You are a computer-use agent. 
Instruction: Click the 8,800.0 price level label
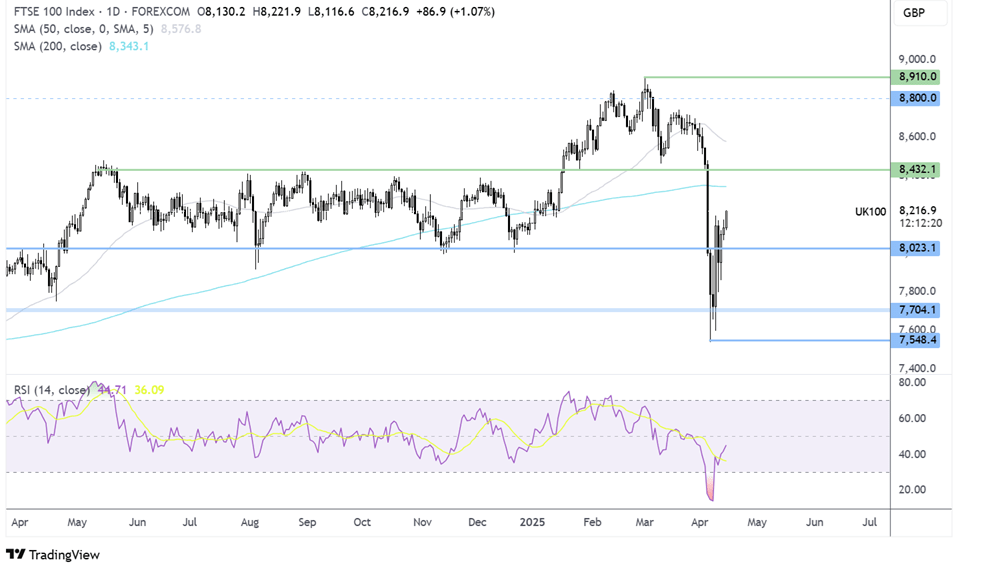click(916, 98)
